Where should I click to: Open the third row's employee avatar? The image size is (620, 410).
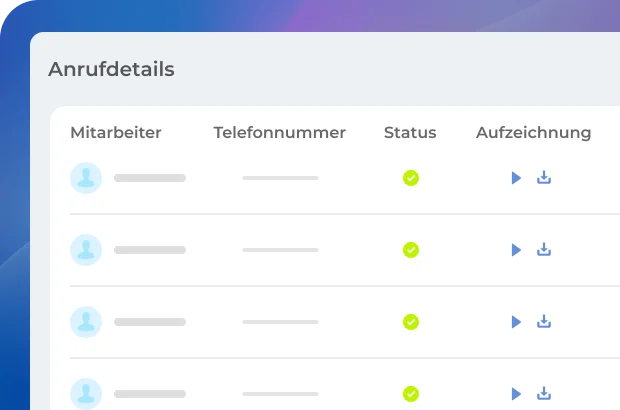click(86, 322)
